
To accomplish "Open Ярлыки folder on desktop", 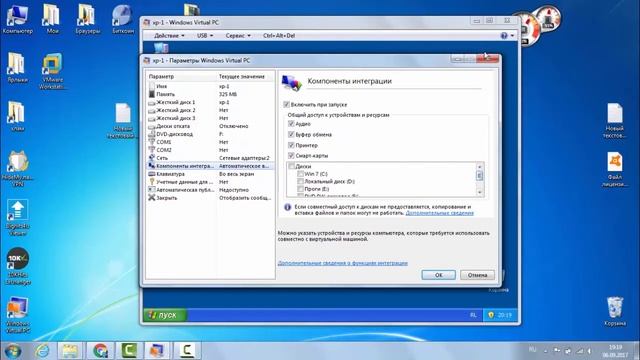I will 17,68.
